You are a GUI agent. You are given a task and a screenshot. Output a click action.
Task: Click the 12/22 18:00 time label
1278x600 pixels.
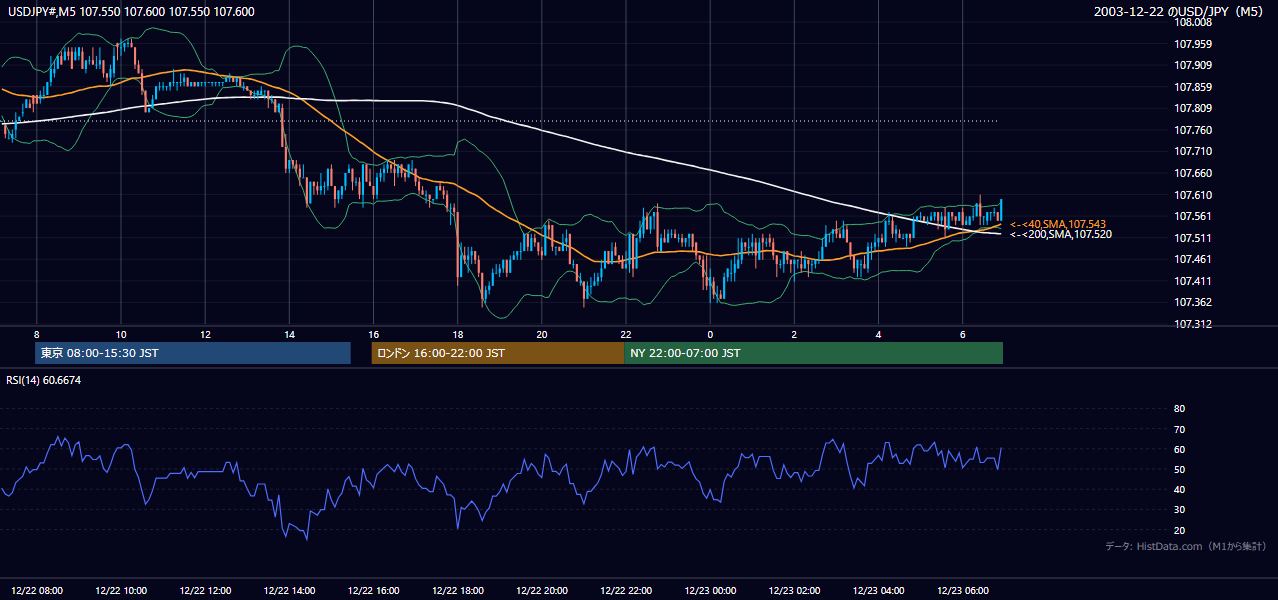point(458,590)
